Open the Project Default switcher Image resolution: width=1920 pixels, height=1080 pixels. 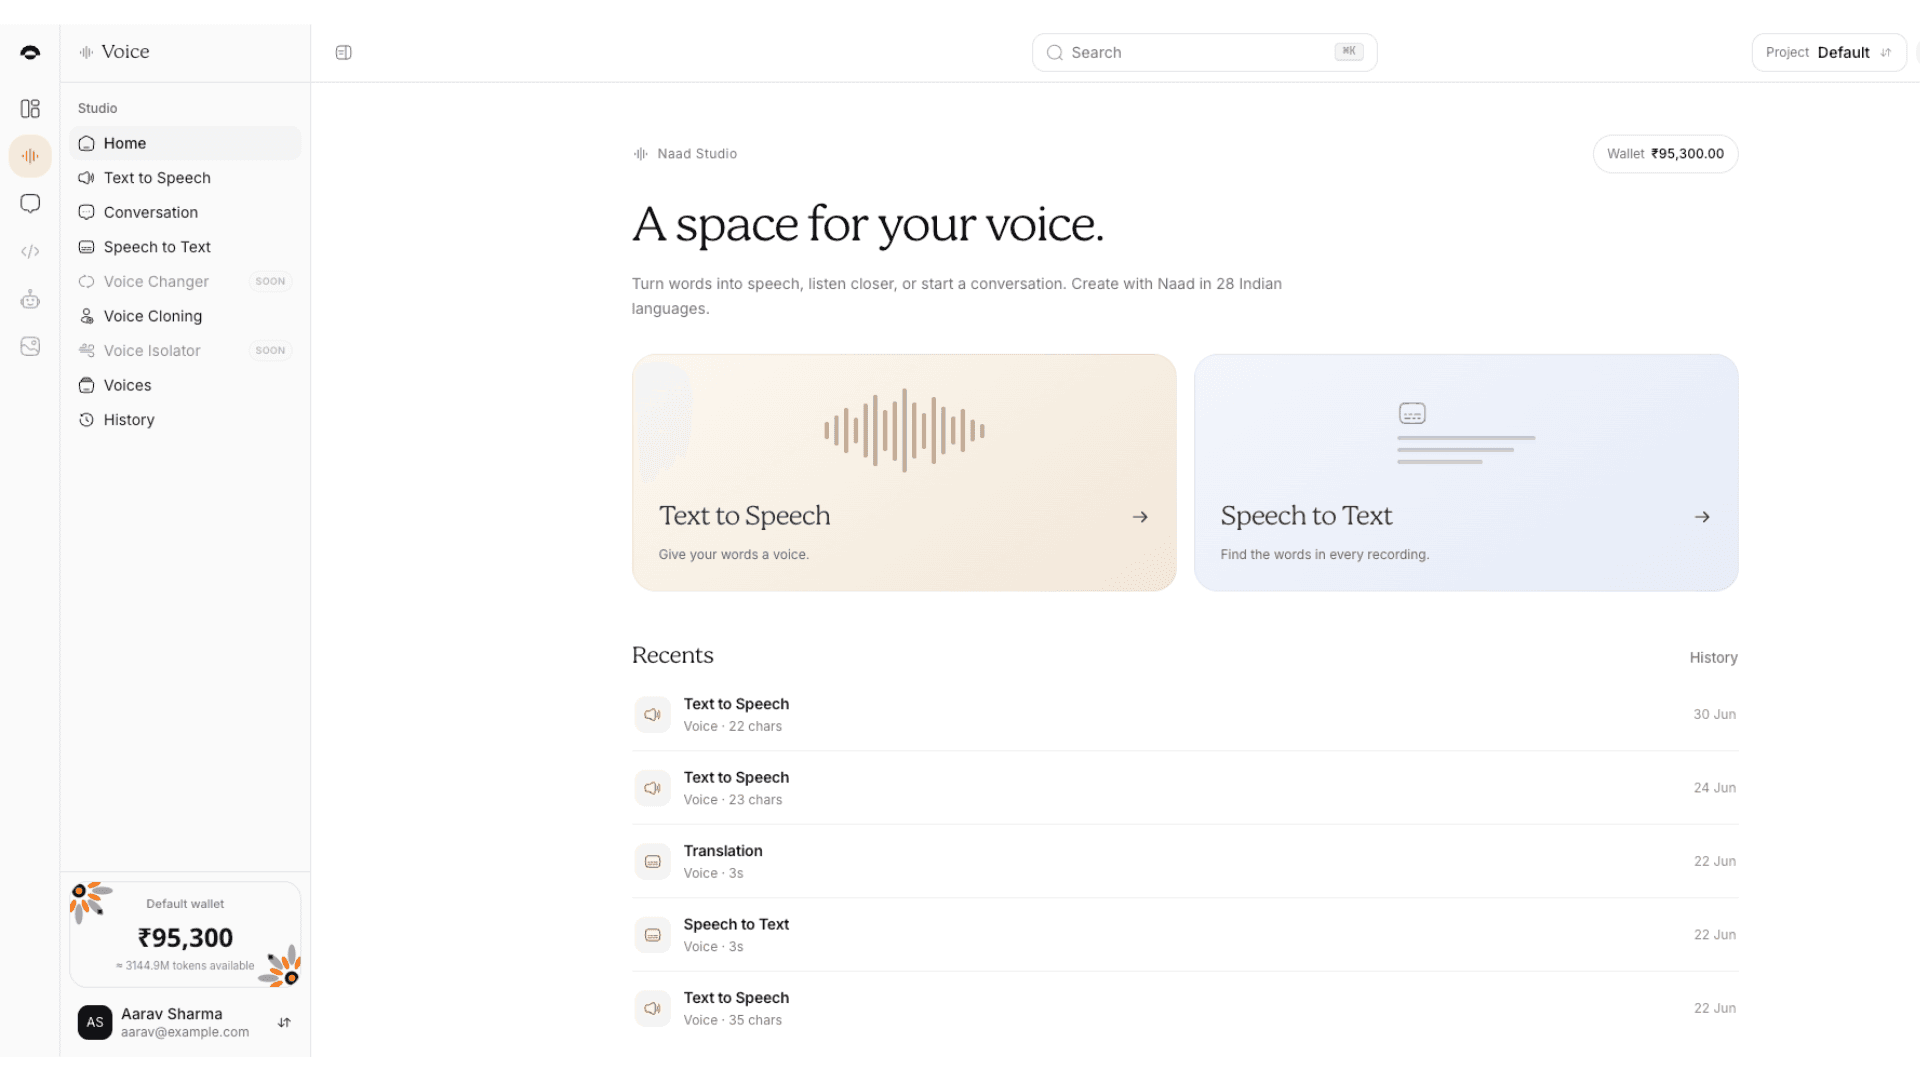(1828, 52)
